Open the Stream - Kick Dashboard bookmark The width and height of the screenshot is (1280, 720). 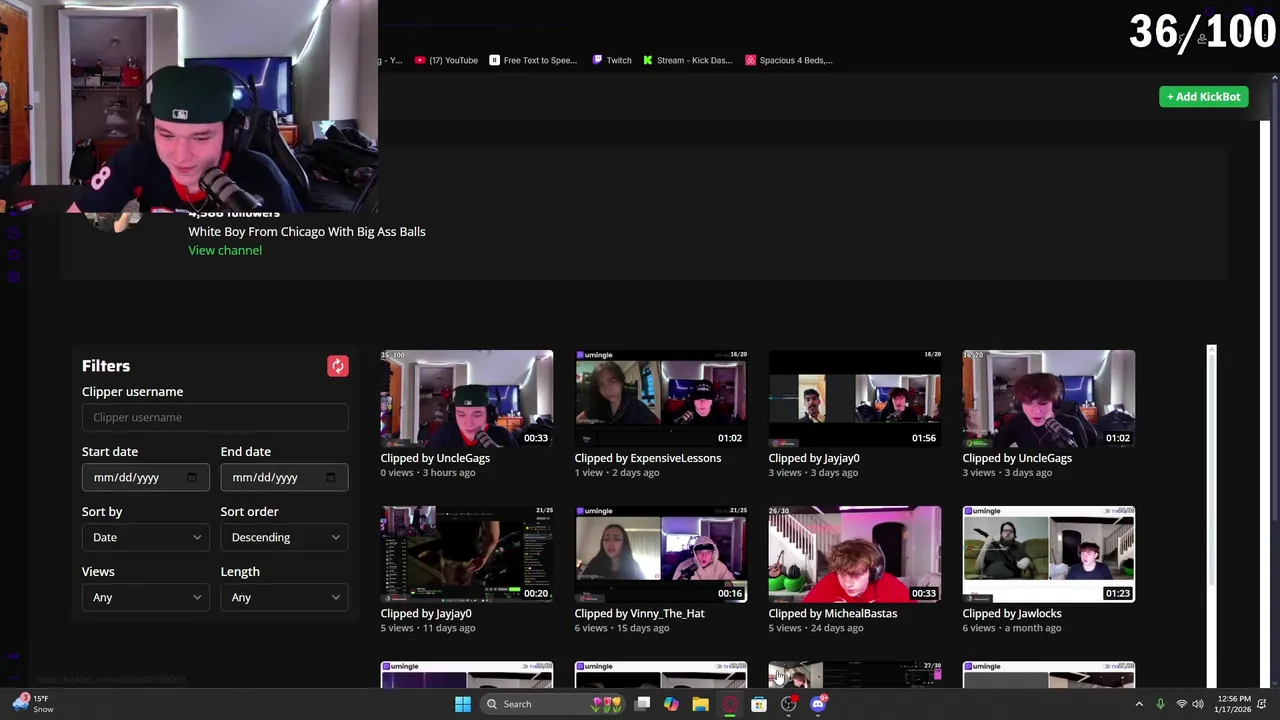click(688, 60)
